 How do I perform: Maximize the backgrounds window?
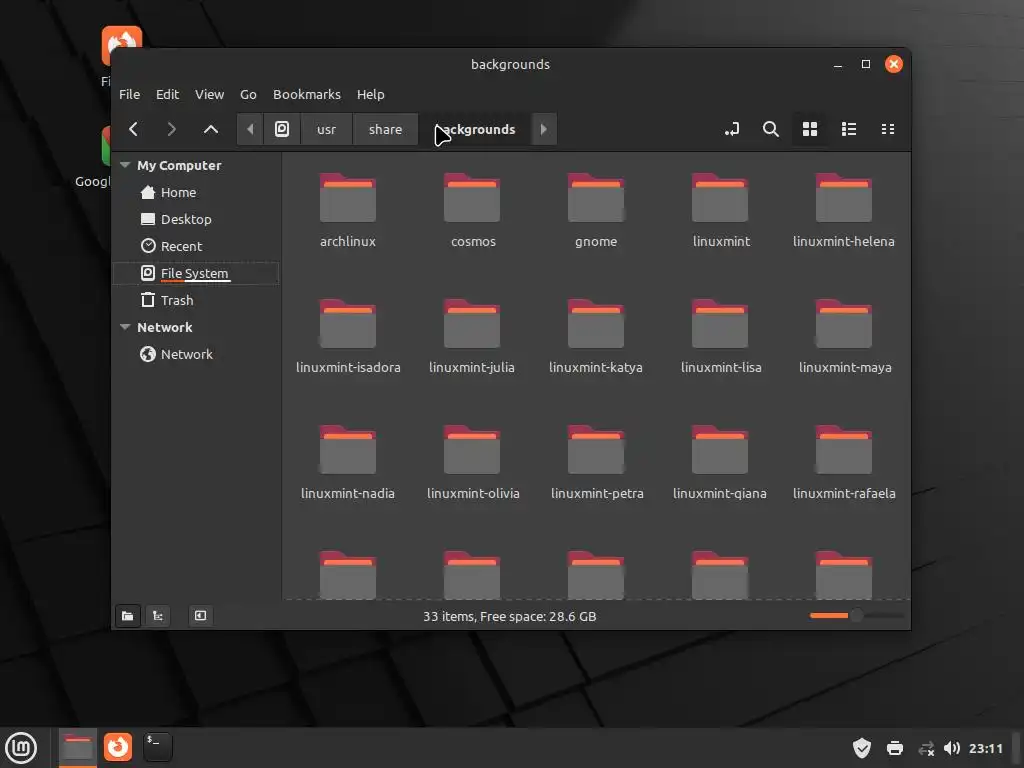(x=865, y=64)
